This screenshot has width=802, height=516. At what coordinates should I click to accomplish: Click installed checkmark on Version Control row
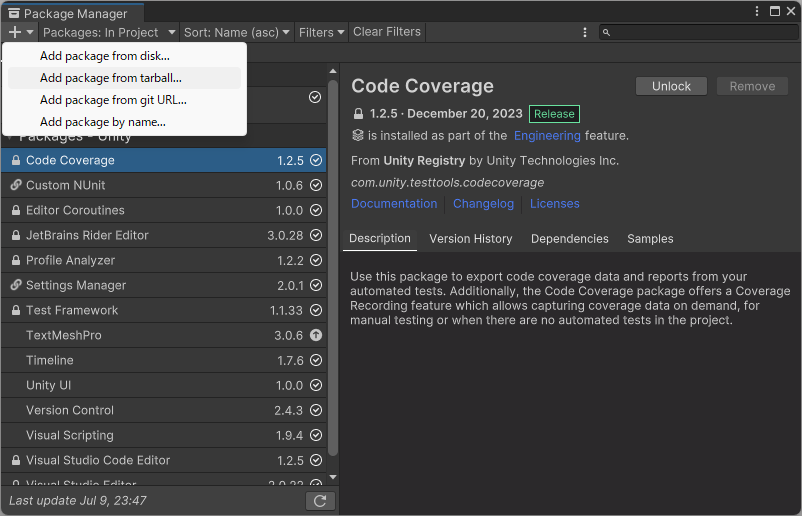(316, 410)
